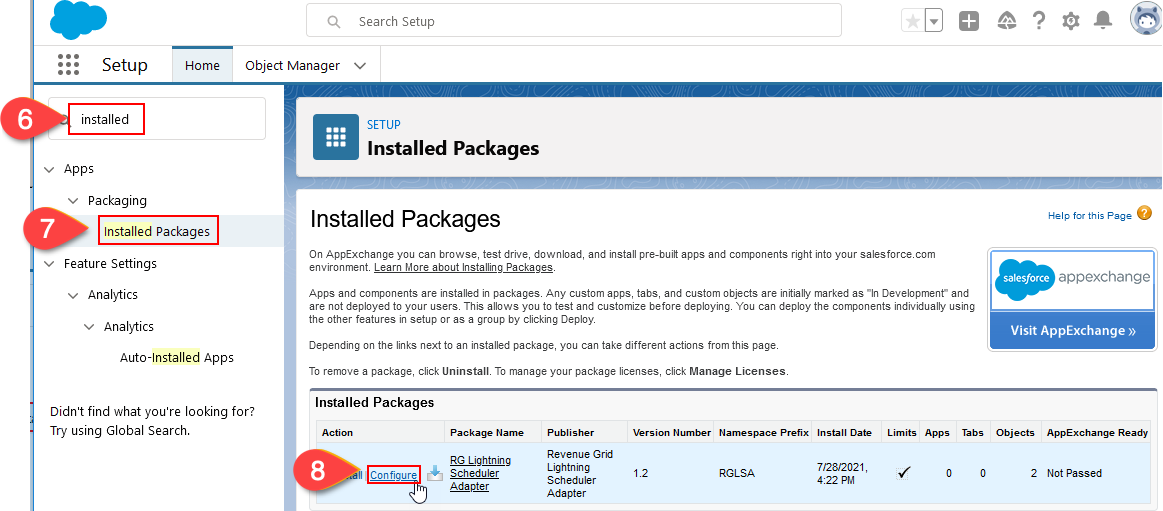Collapse the Packaging node chevron
This screenshot has height=511, width=1163.
73,200
